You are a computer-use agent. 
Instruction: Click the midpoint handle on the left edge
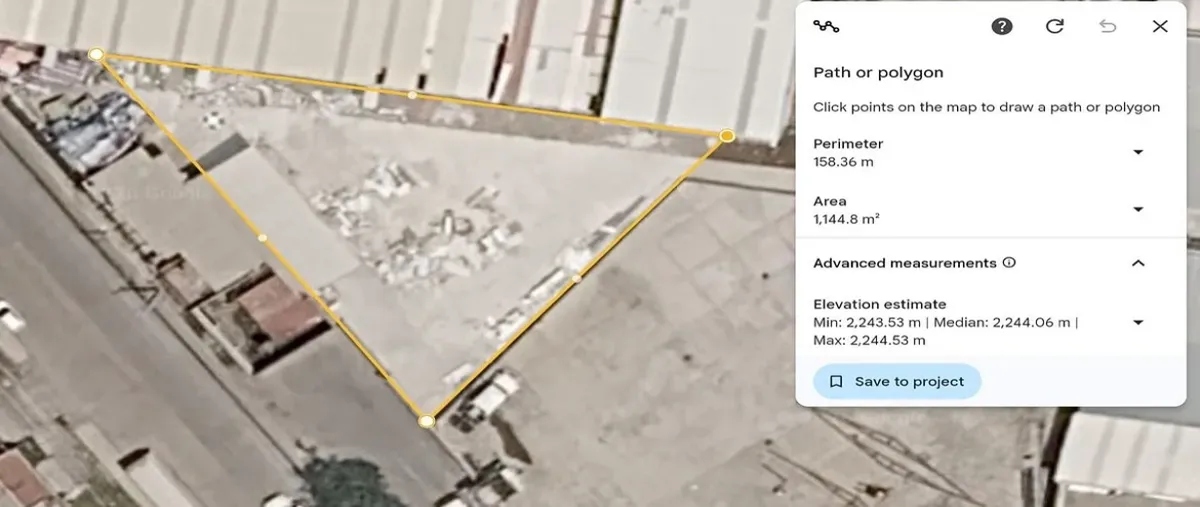(x=262, y=238)
